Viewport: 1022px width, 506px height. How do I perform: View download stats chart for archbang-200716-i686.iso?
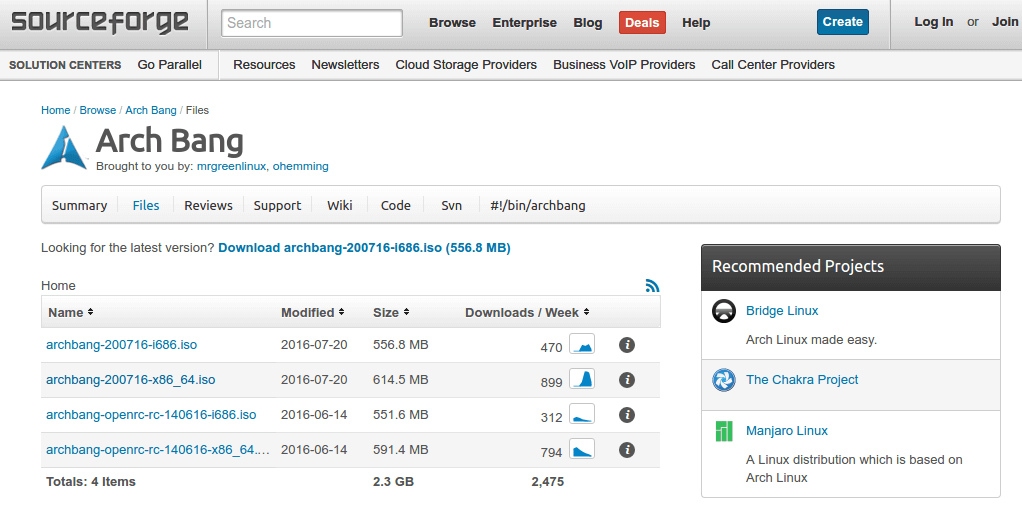click(582, 345)
